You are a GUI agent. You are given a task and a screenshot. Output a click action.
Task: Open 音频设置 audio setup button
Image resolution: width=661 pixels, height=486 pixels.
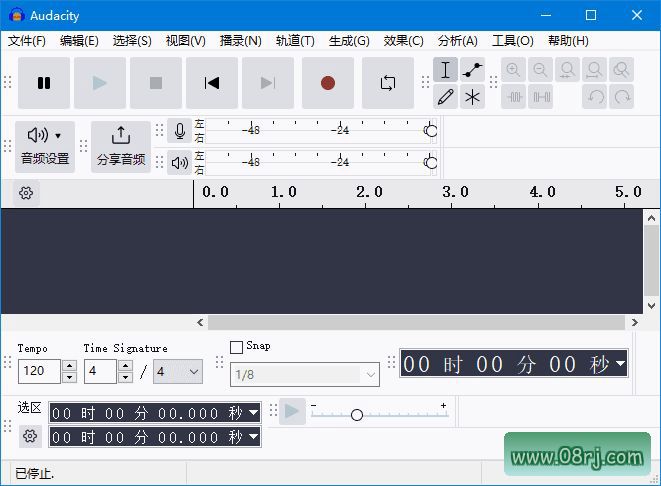[x=45, y=146]
